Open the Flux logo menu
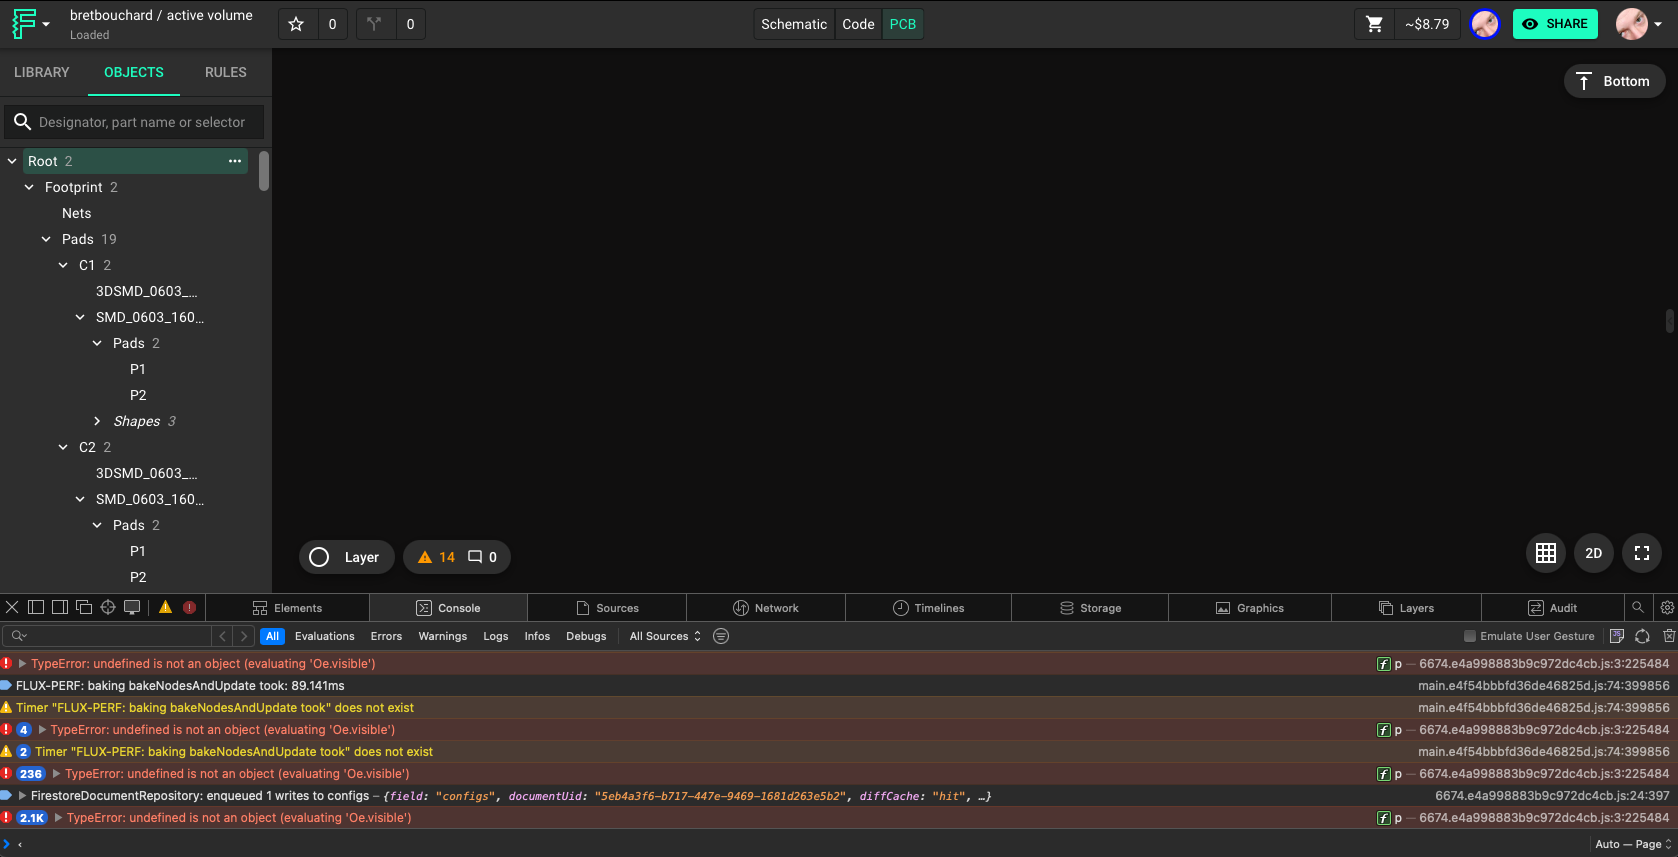1678x857 pixels. click(30, 23)
